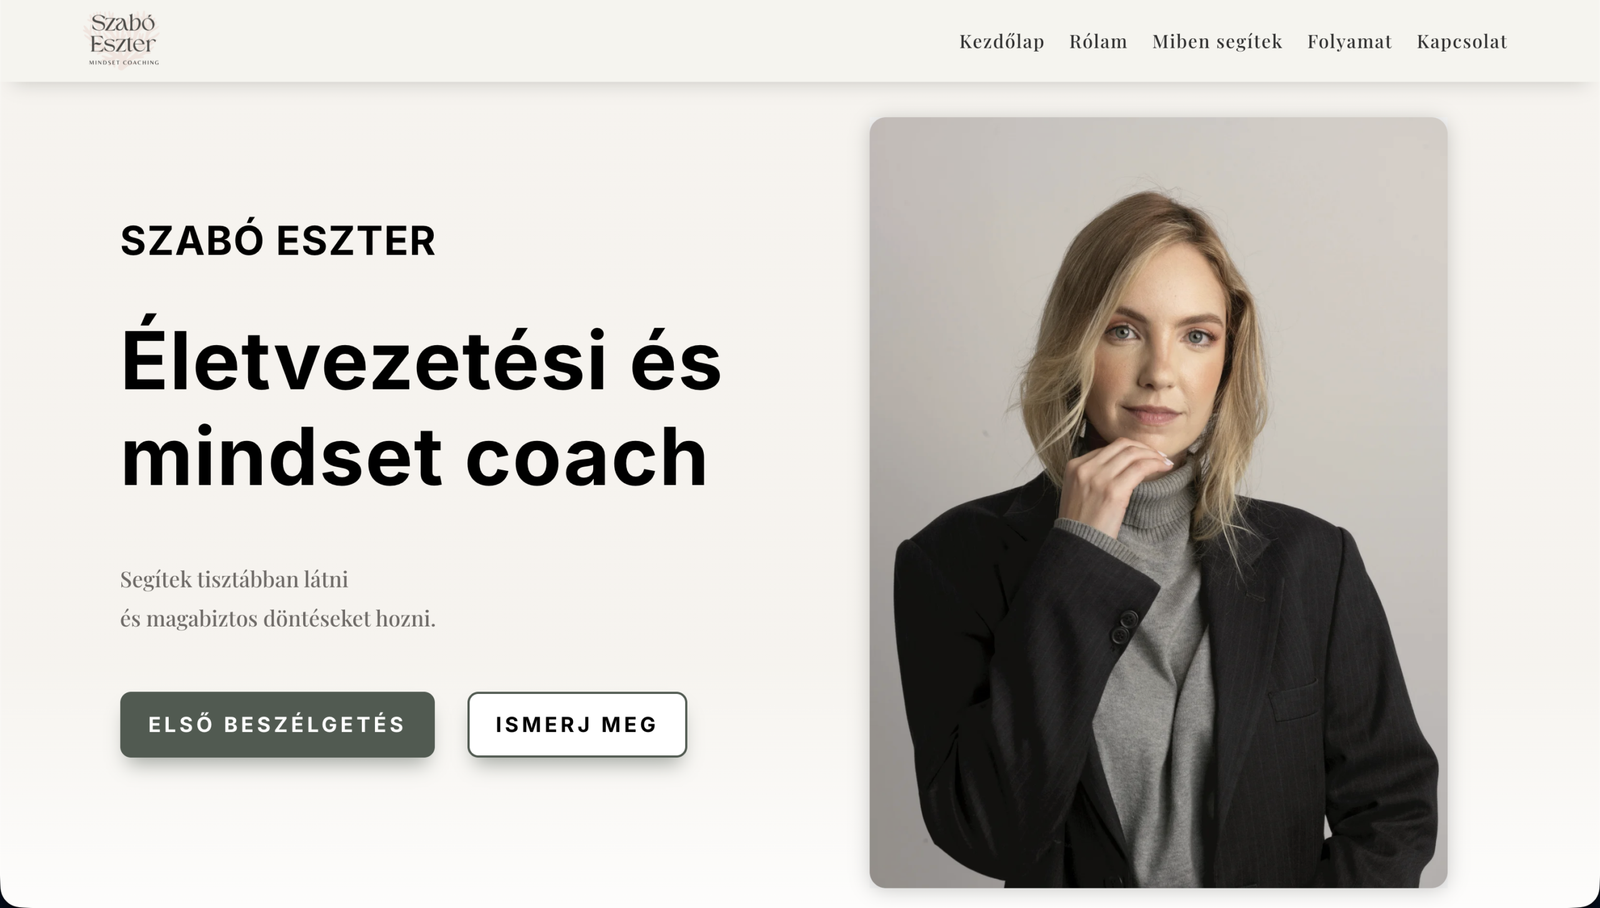
Task: Click the 'Segítek tisztábban látni' tagline line
Action: (x=234, y=579)
